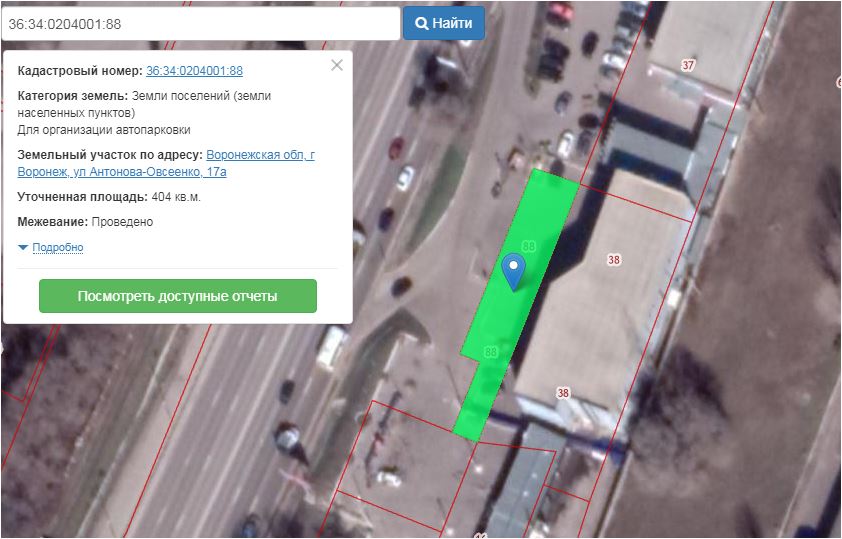Image resolution: width=842 pixels, height=539 pixels.
Task: Click the Уточненная площадь 404 кв.м. text
Action: coord(109,197)
